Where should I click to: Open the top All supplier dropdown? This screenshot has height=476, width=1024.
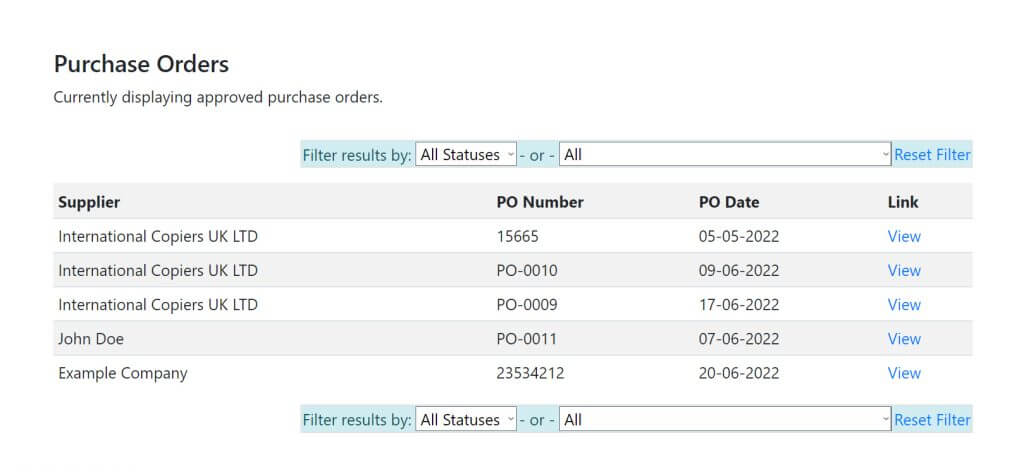pyautogui.click(x=725, y=155)
